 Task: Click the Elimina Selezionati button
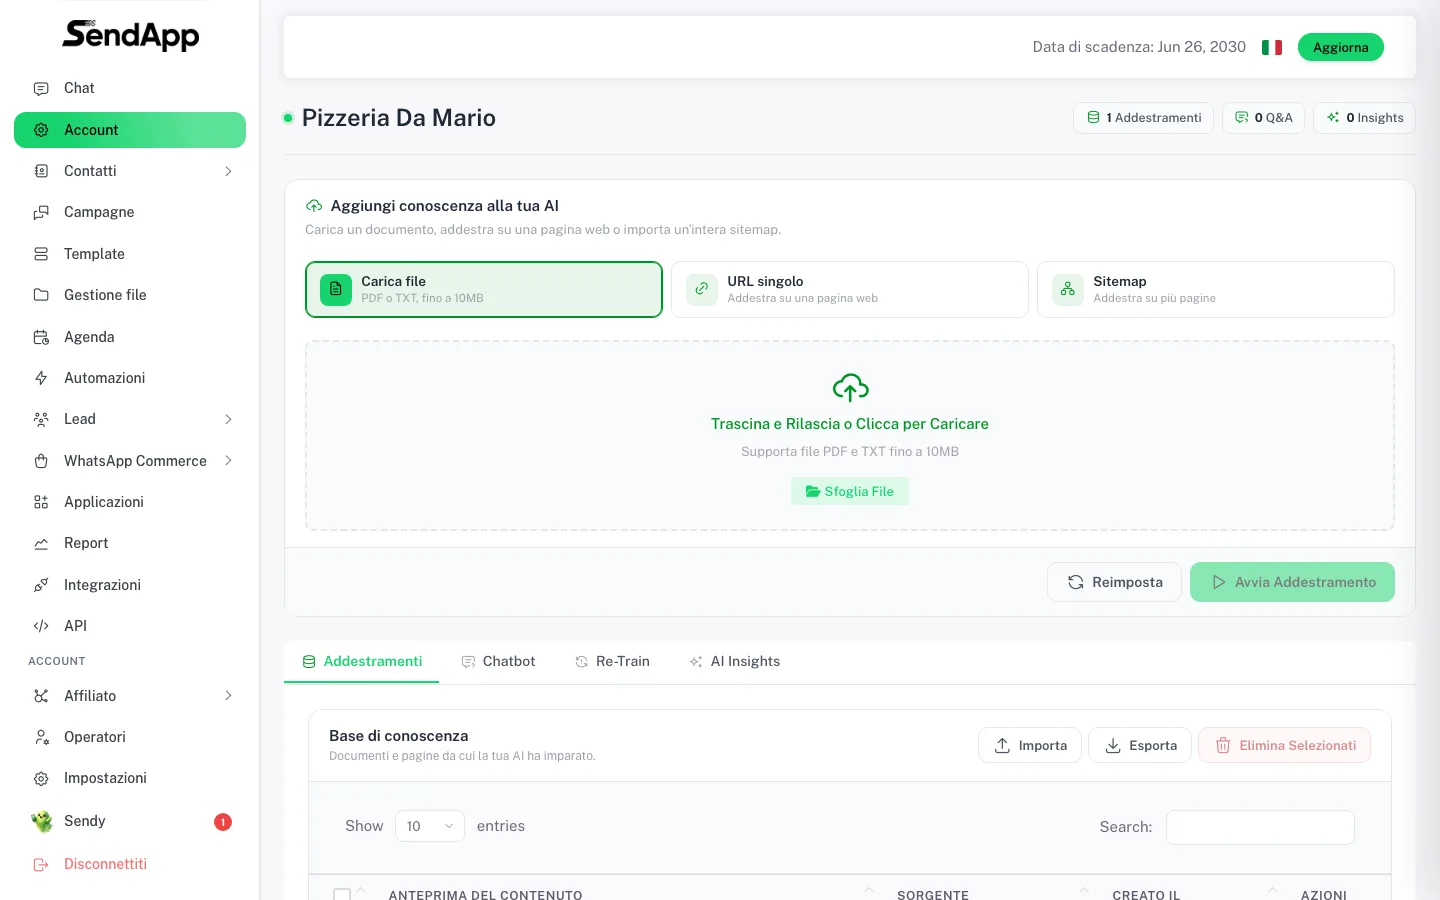pos(1284,745)
